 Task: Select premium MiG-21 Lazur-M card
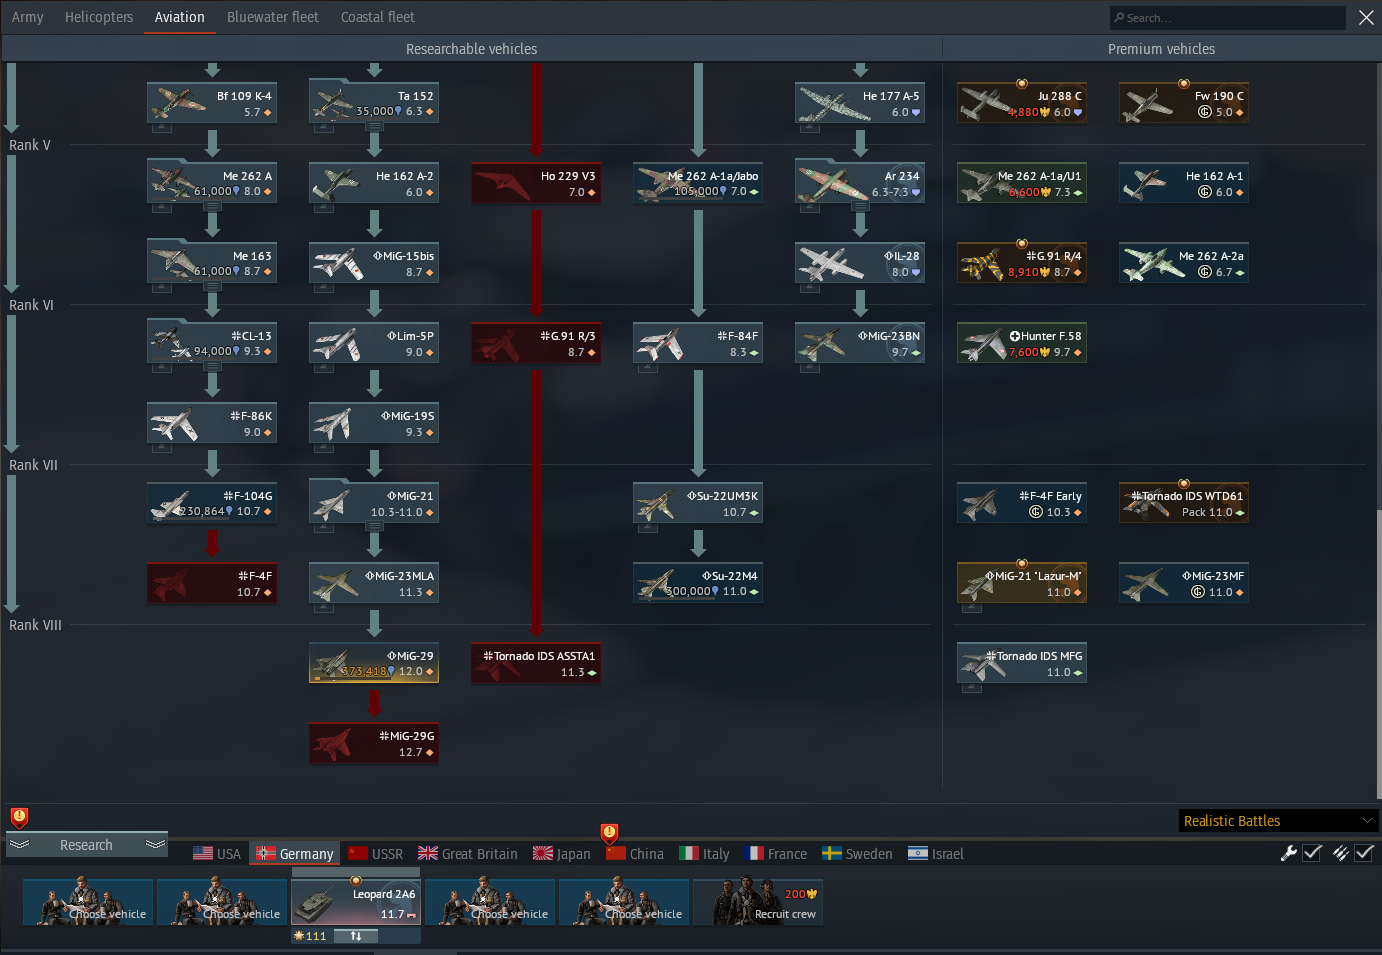(1022, 583)
